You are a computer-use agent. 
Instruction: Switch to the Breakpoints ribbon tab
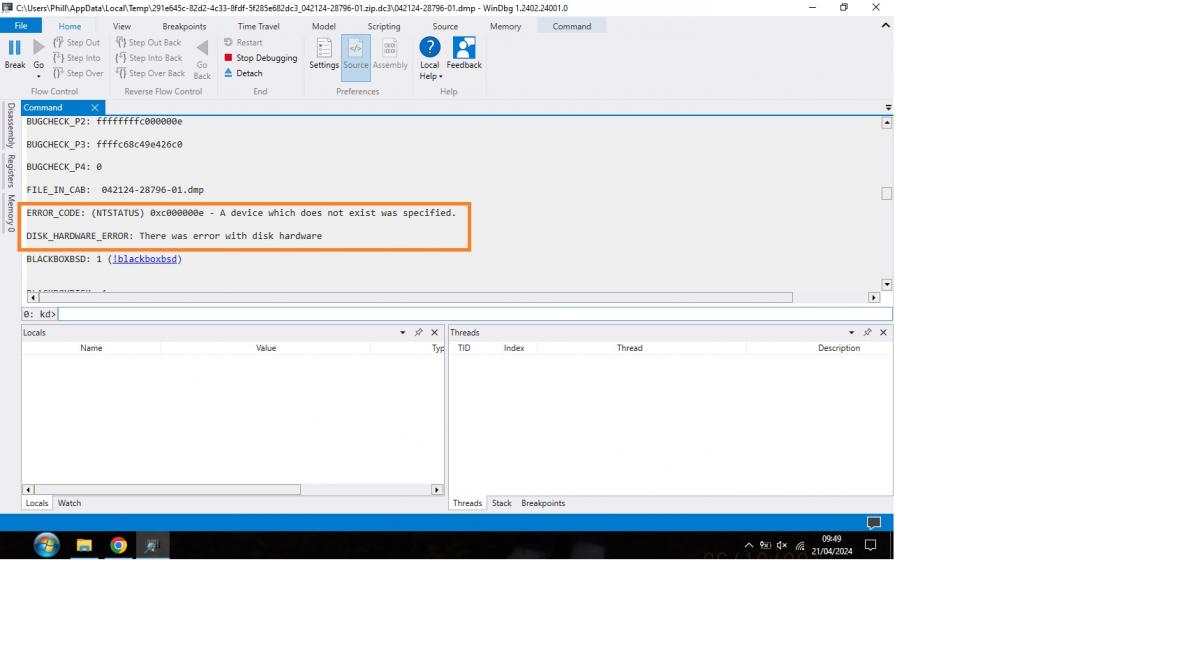(x=184, y=26)
